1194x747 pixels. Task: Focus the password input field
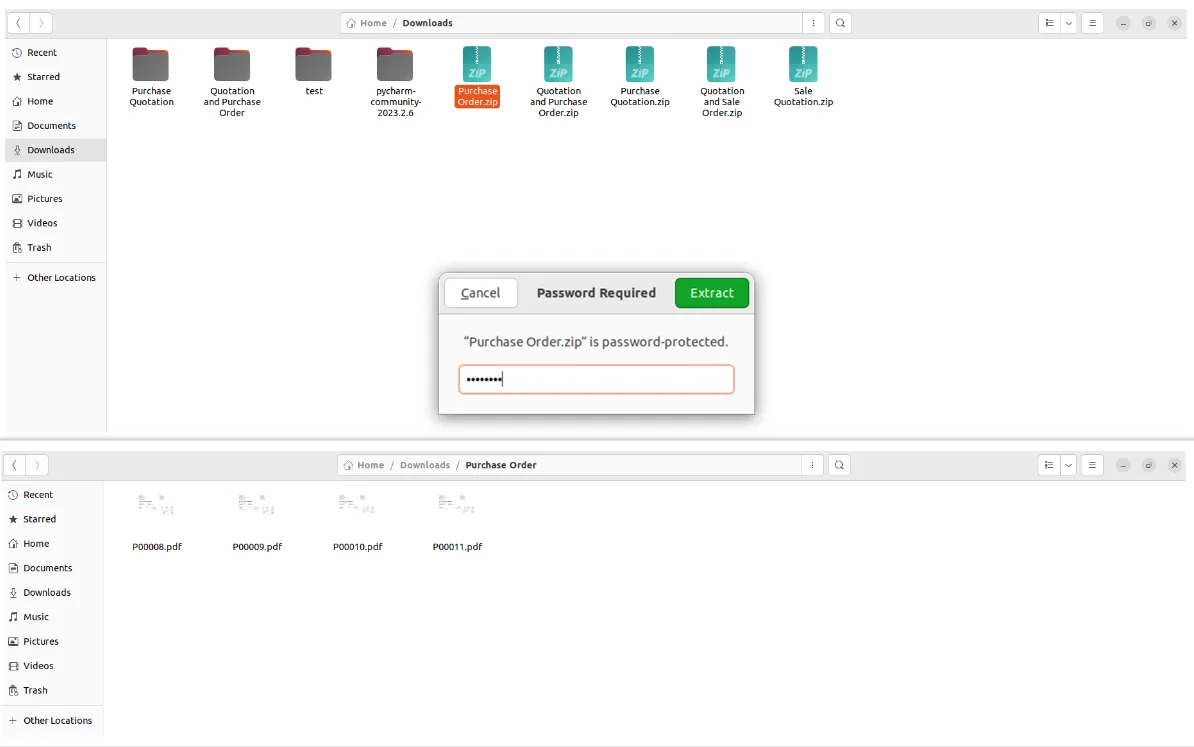(596, 379)
